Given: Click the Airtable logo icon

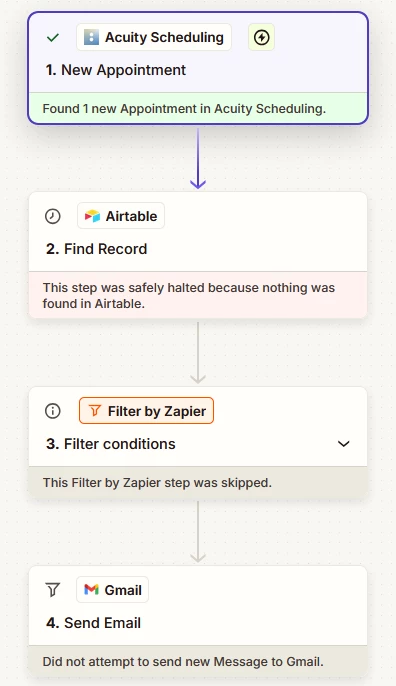Looking at the screenshot, I should tap(92, 216).
